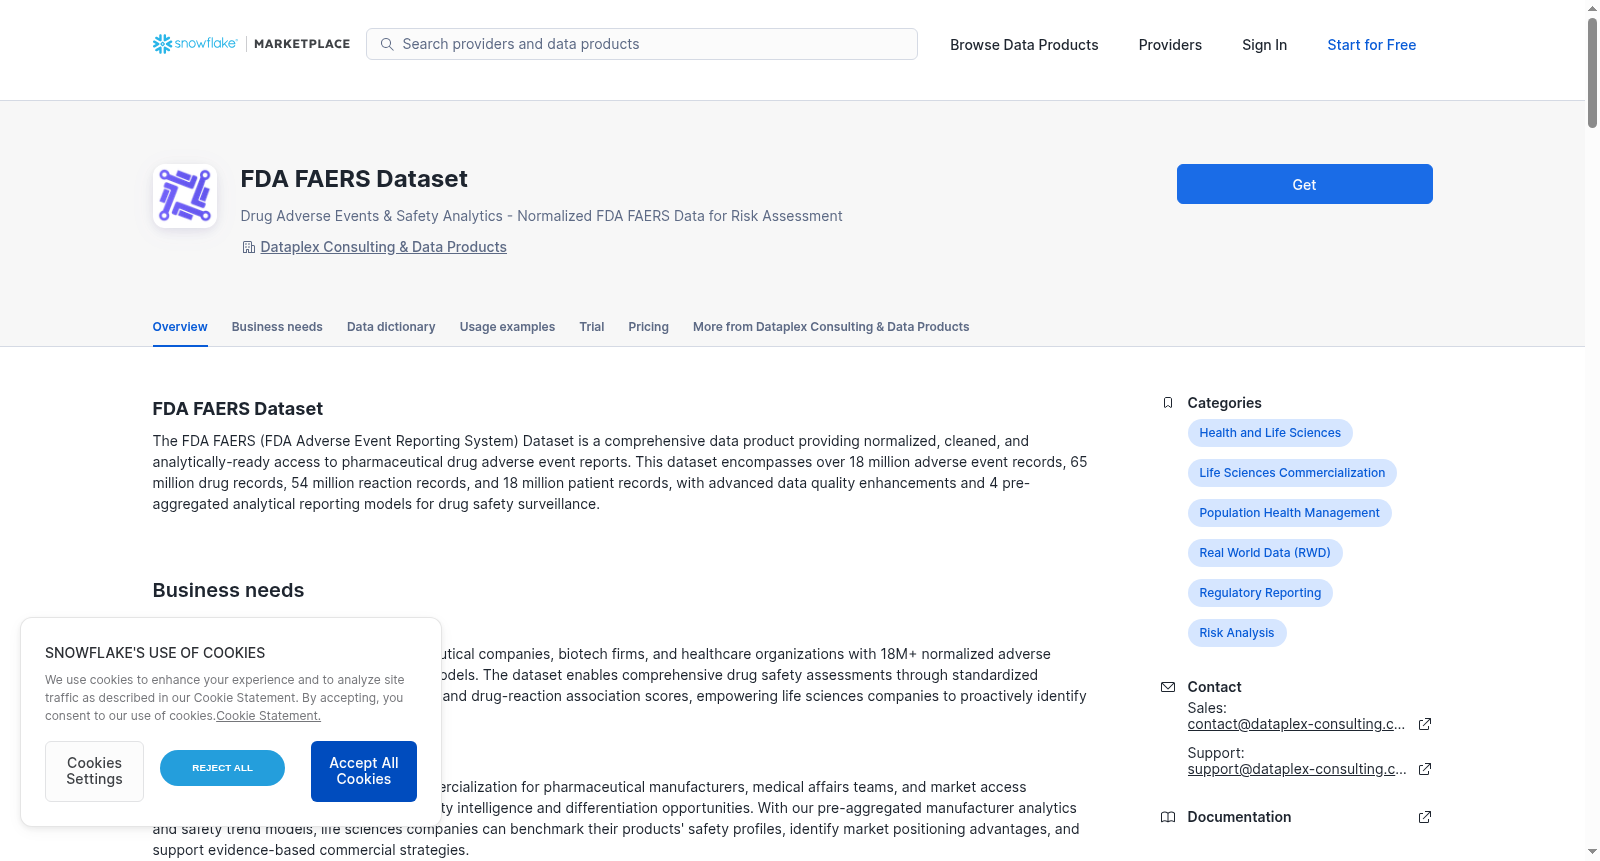Select Population Health Management category tag
This screenshot has width=1600, height=861.
point(1289,513)
